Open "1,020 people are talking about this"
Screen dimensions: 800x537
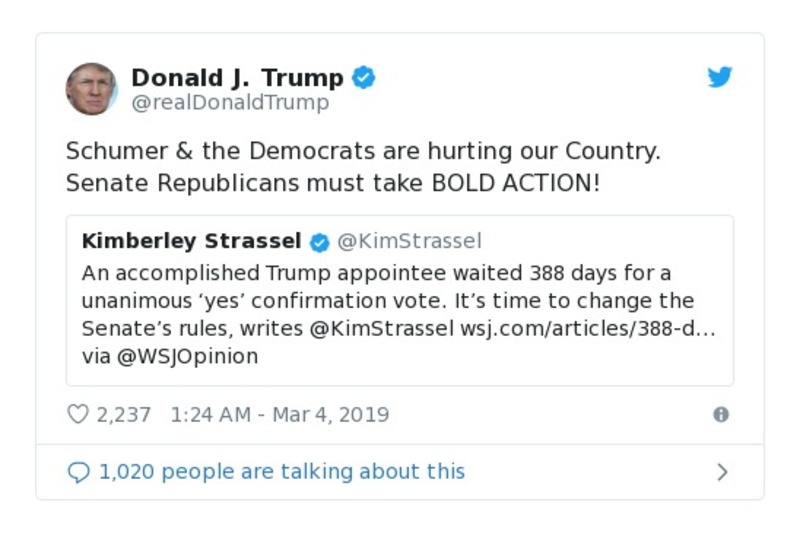(281, 472)
